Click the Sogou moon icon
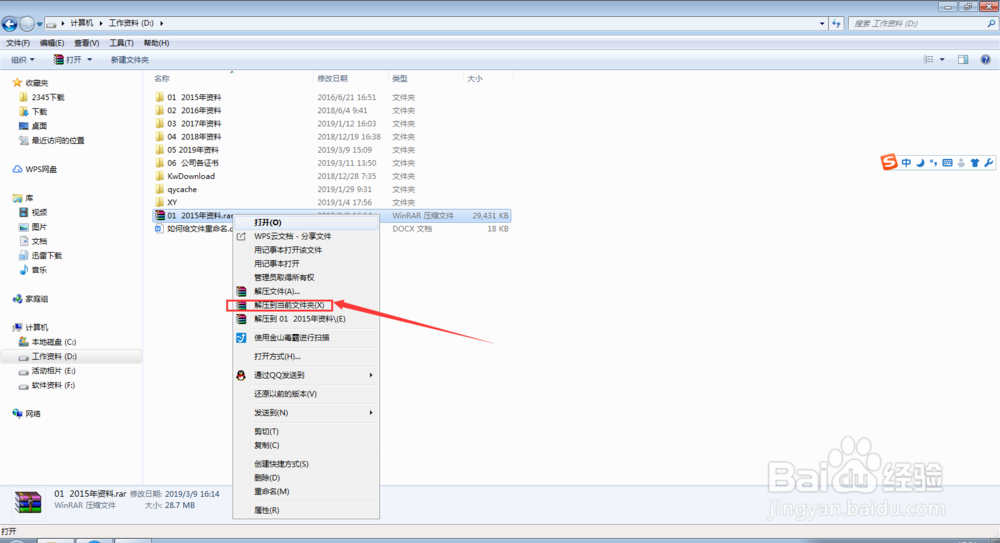 (920, 163)
